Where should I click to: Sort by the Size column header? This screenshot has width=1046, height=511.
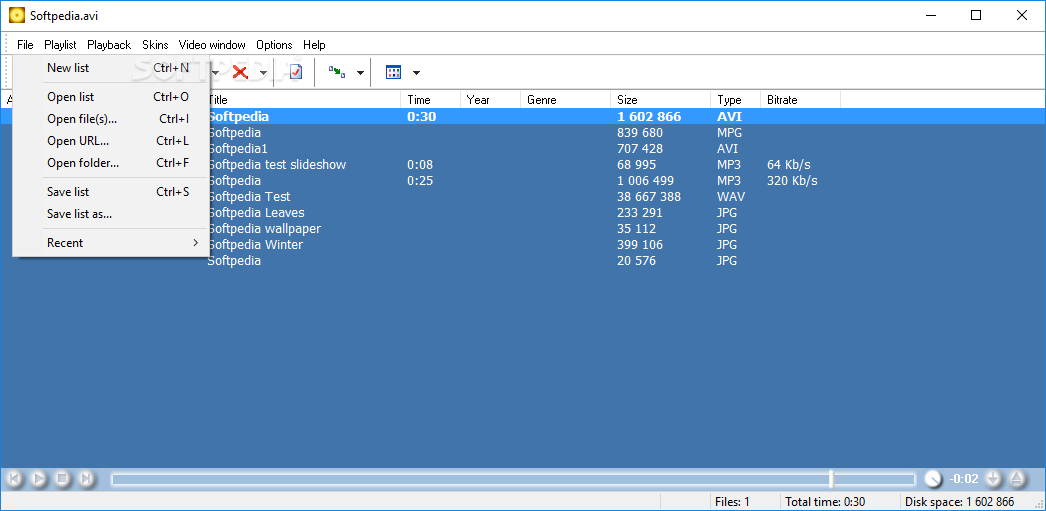(660, 100)
